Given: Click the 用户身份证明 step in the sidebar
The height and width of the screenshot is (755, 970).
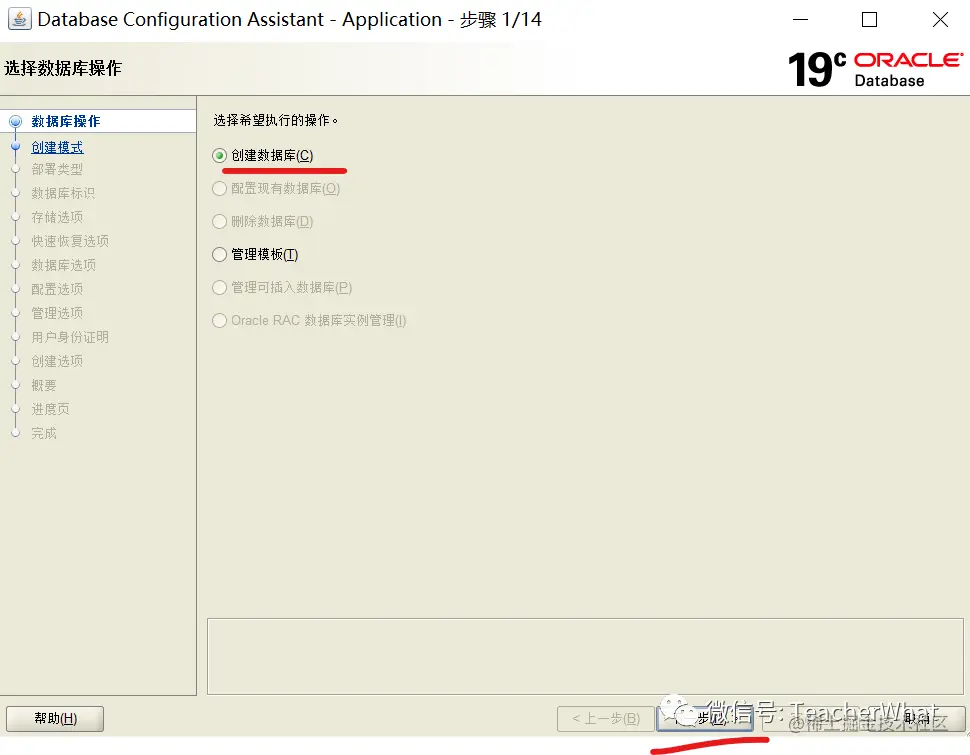Looking at the screenshot, I should (x=70, y=337).
